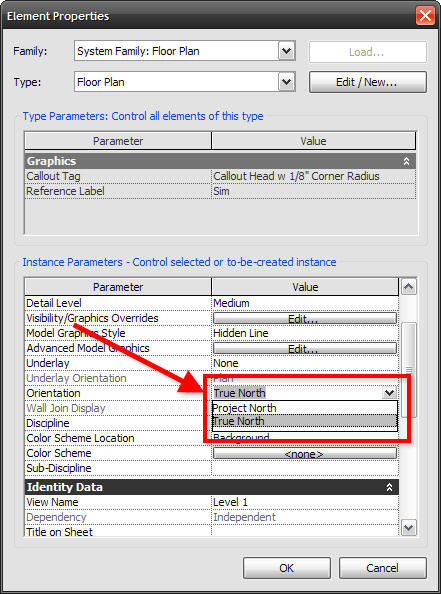Open the Orientation value dropdown arrow
This screenshot has height=594, width=441.
coord(389,393)
